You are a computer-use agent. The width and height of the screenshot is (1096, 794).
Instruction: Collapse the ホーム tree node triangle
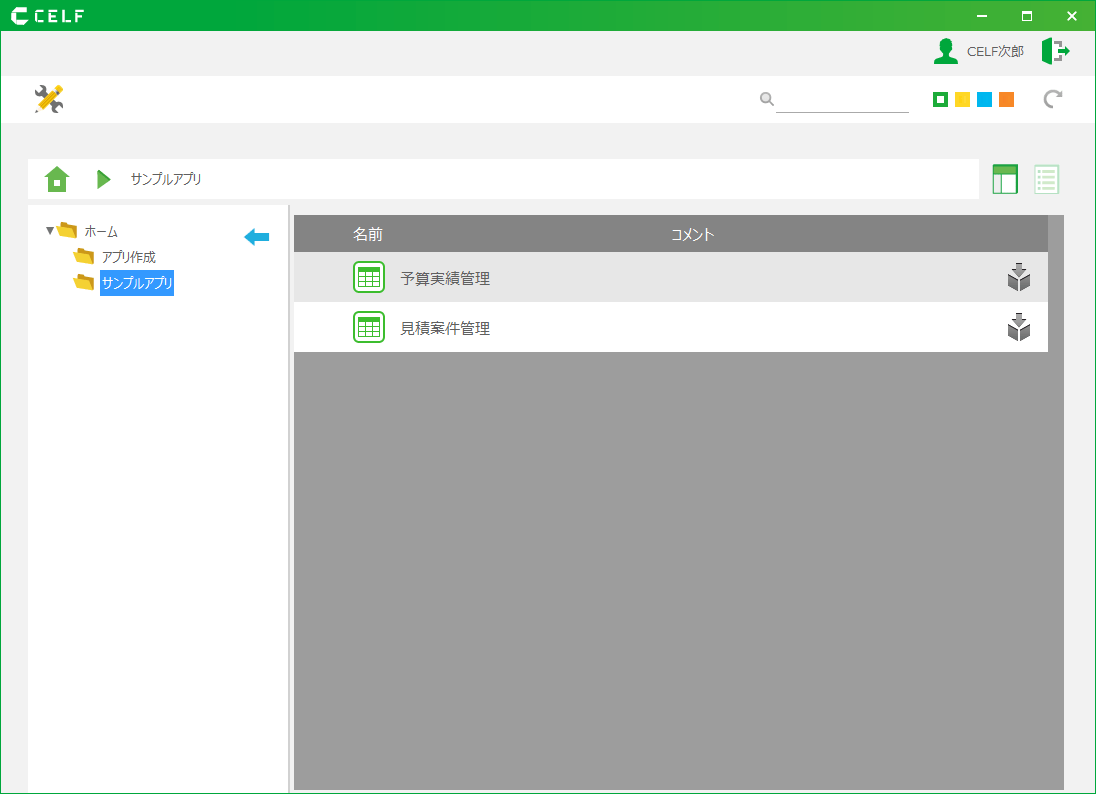tap(50, 231)
